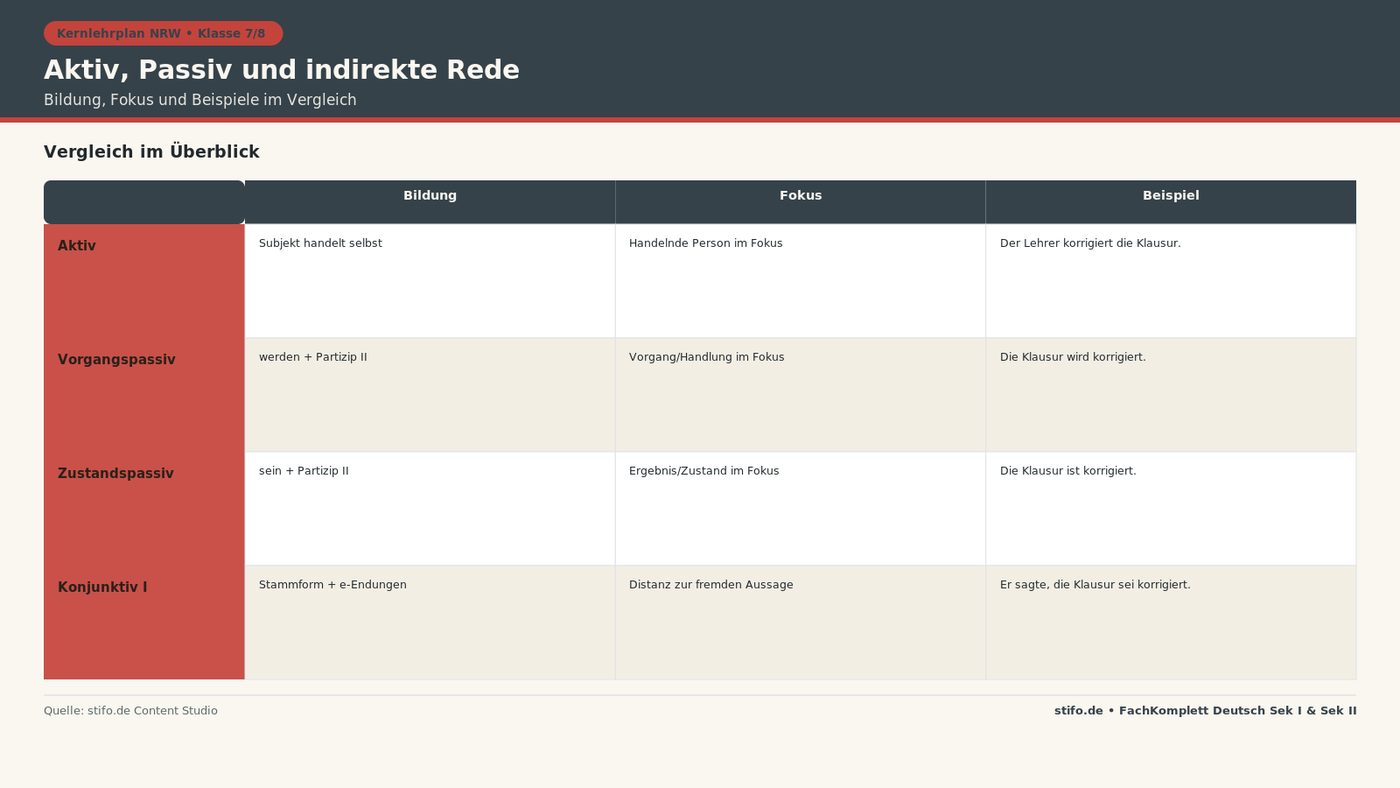Click footer stifo.de • FachKomplett Deutsch Sek I & Sek II
Screen dimensions: 1400x788
pos(1205,711)
